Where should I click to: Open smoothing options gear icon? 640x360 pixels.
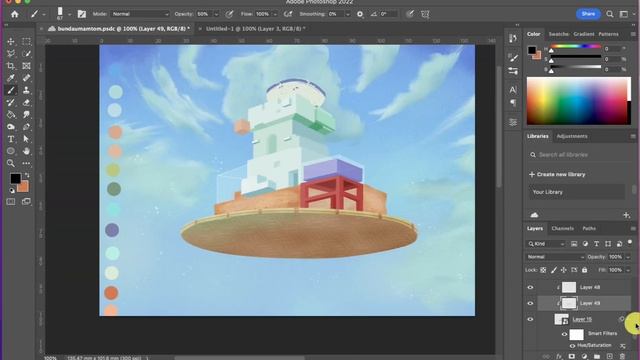click(x=360, y=14)
